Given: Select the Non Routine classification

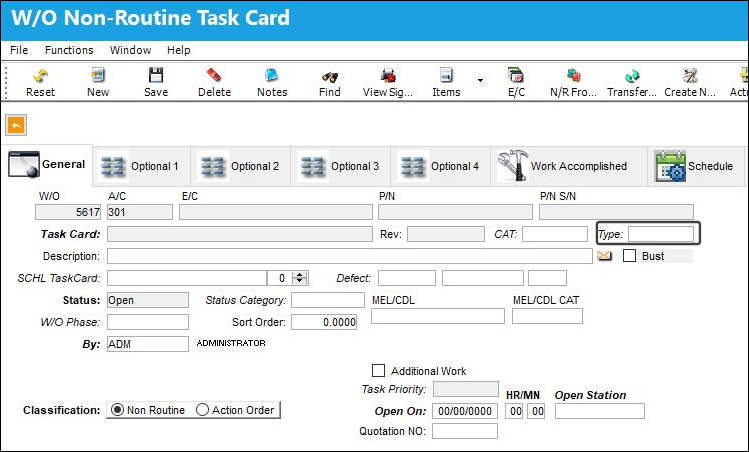Looking at the screenshot, I should point(117,410).
